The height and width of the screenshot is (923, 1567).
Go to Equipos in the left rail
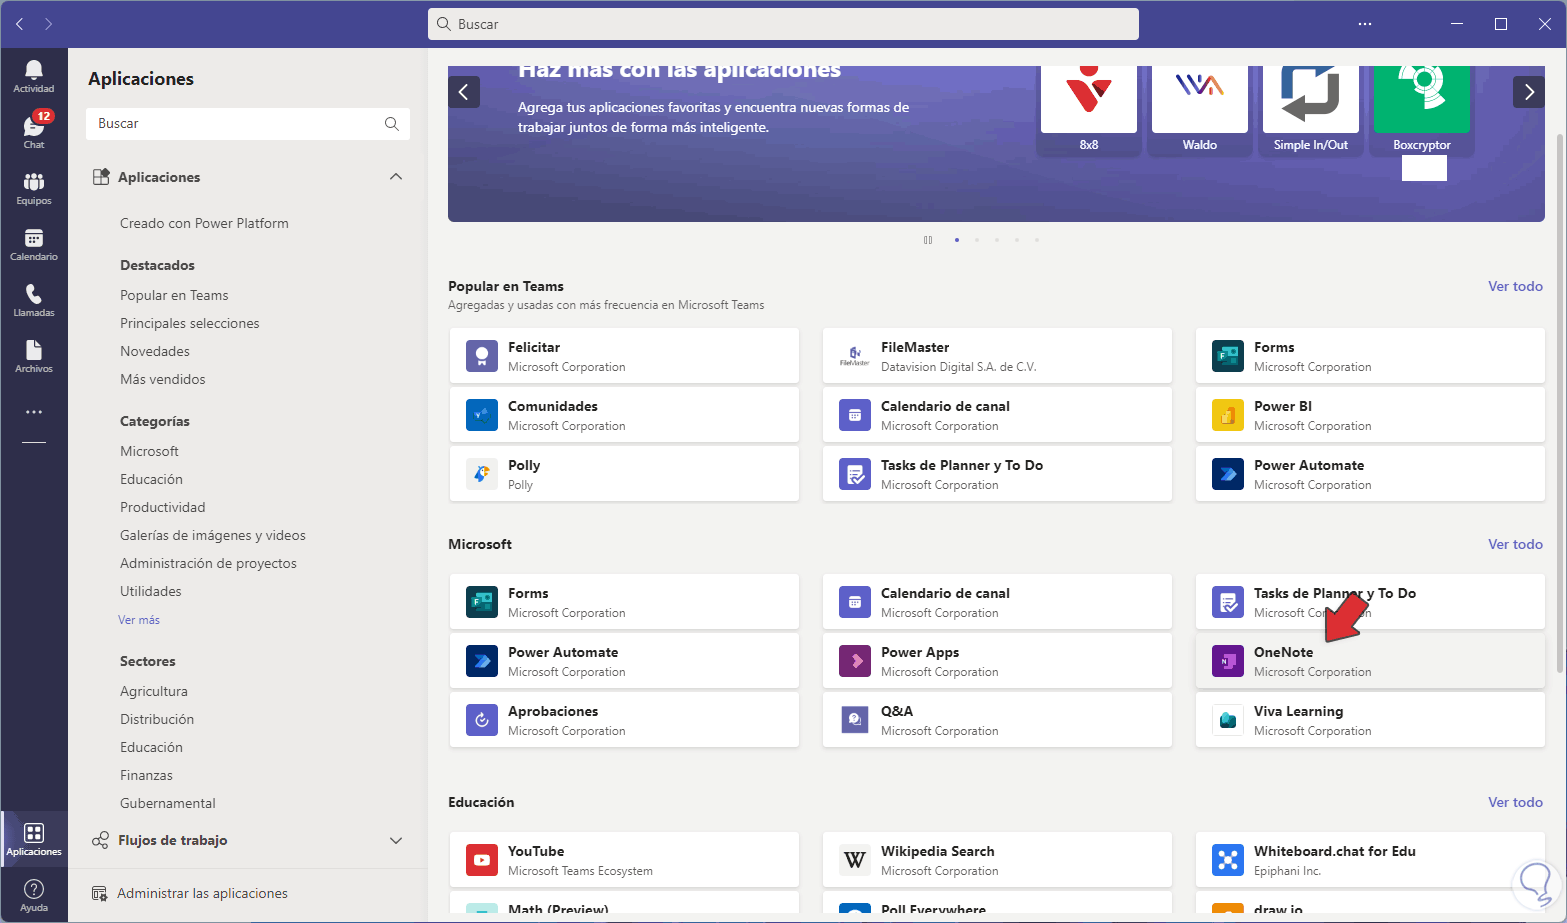34,187
